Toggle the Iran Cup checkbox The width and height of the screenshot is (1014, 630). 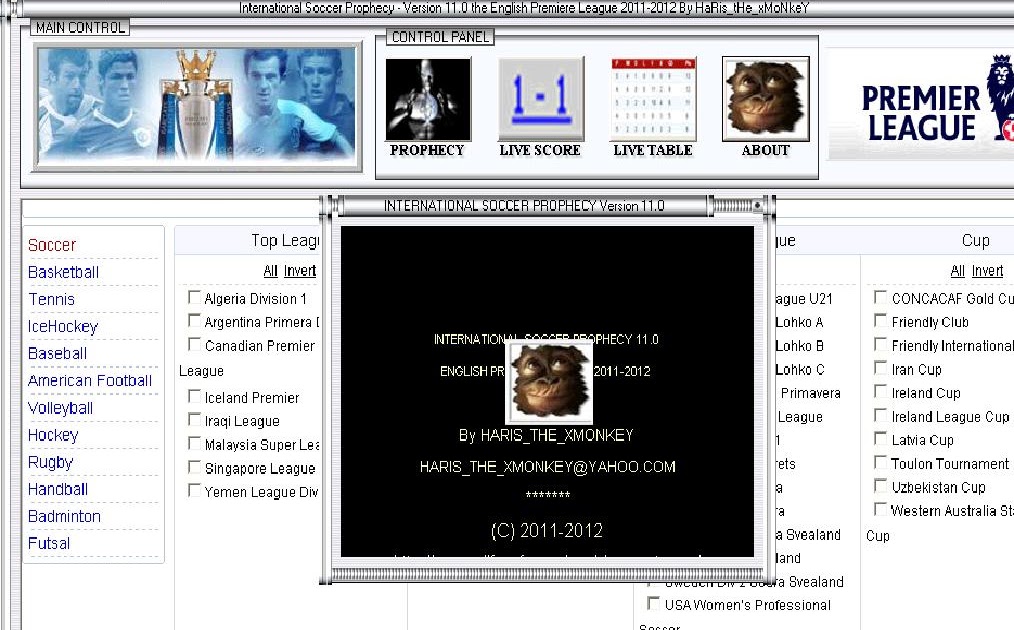point(880,367)
